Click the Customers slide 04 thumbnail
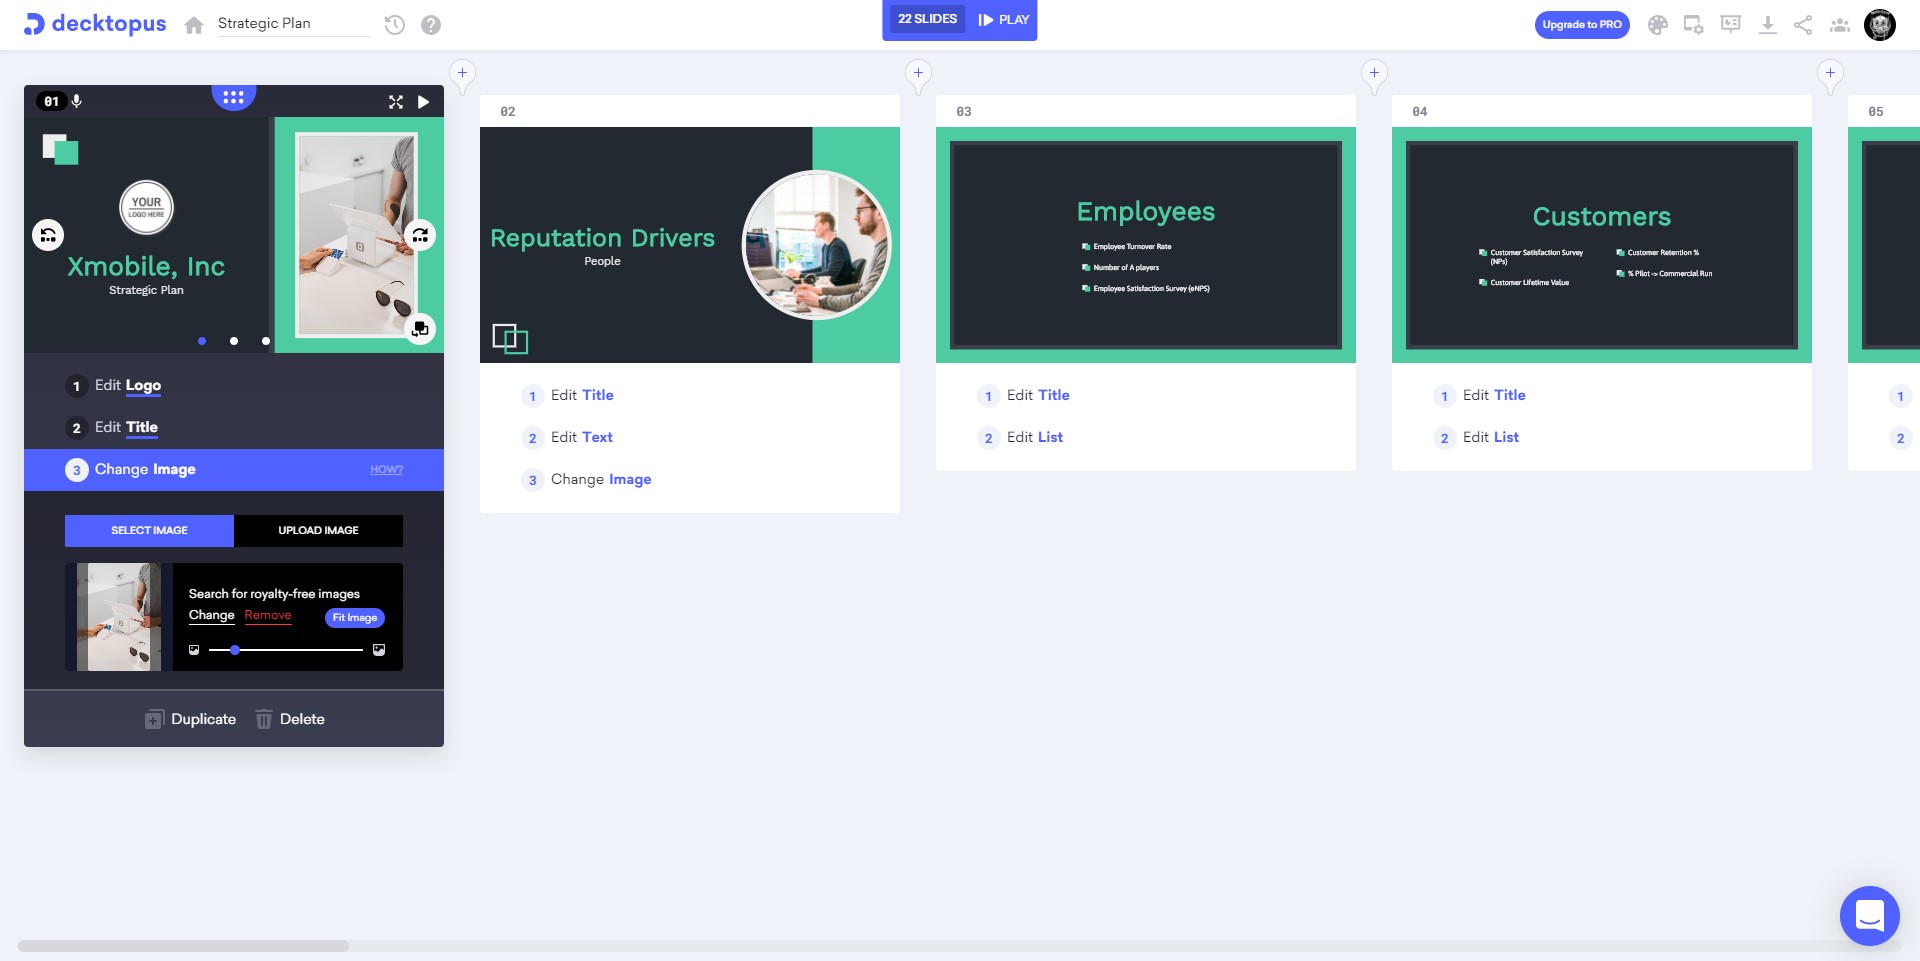The height and width of the screenshot is (961, 1920). (1601, 245)
